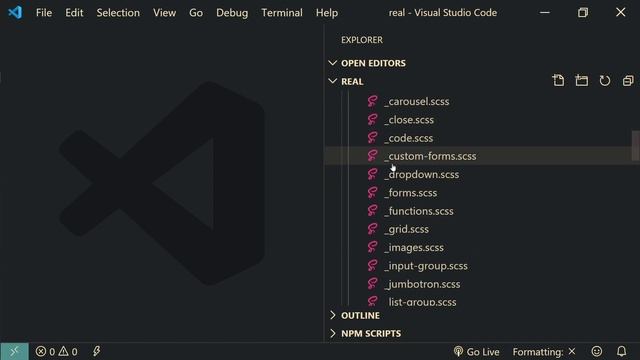The width and height of the screenshot is (640, 360).
Task: Minimize the Visual Studio Code window
Action: [544, 13]
